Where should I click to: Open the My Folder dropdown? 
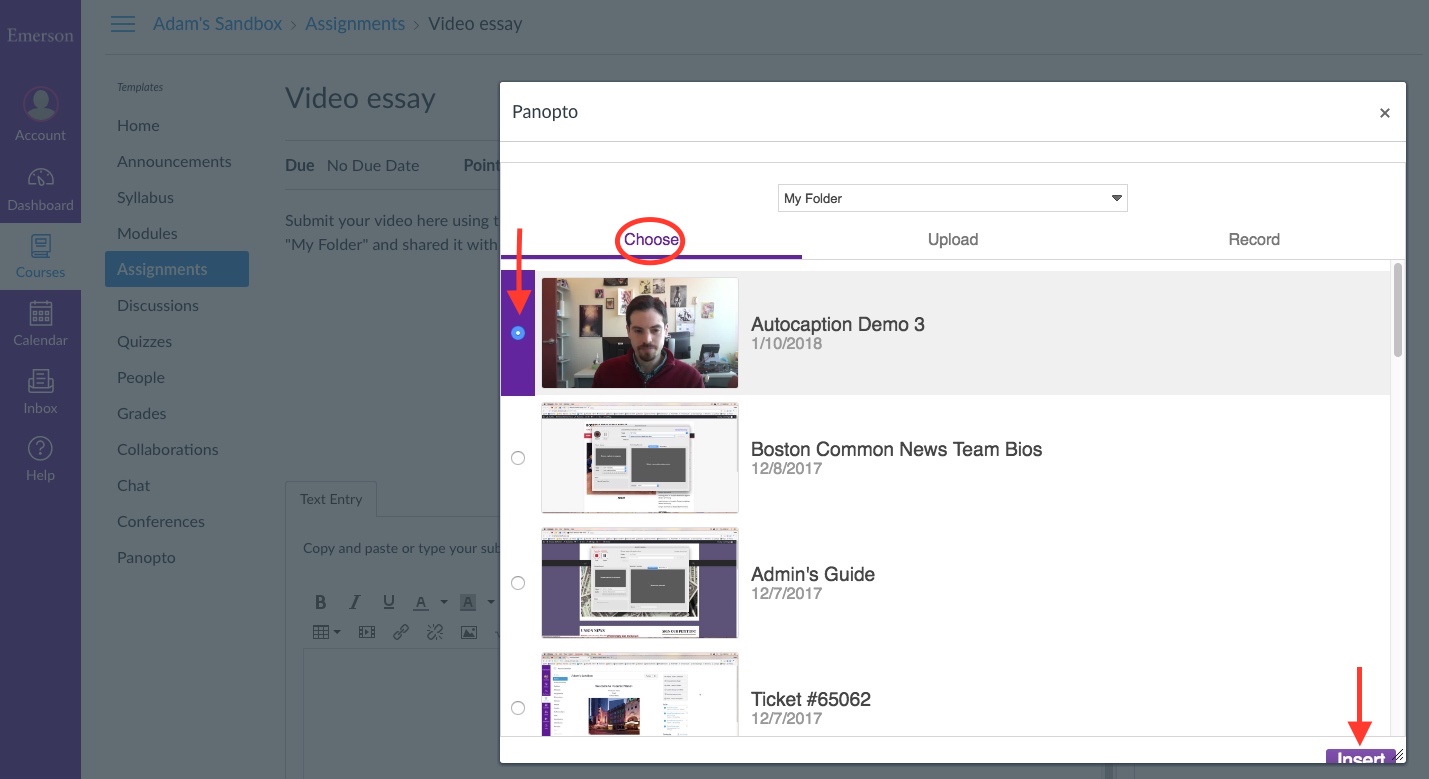(952, 198)
